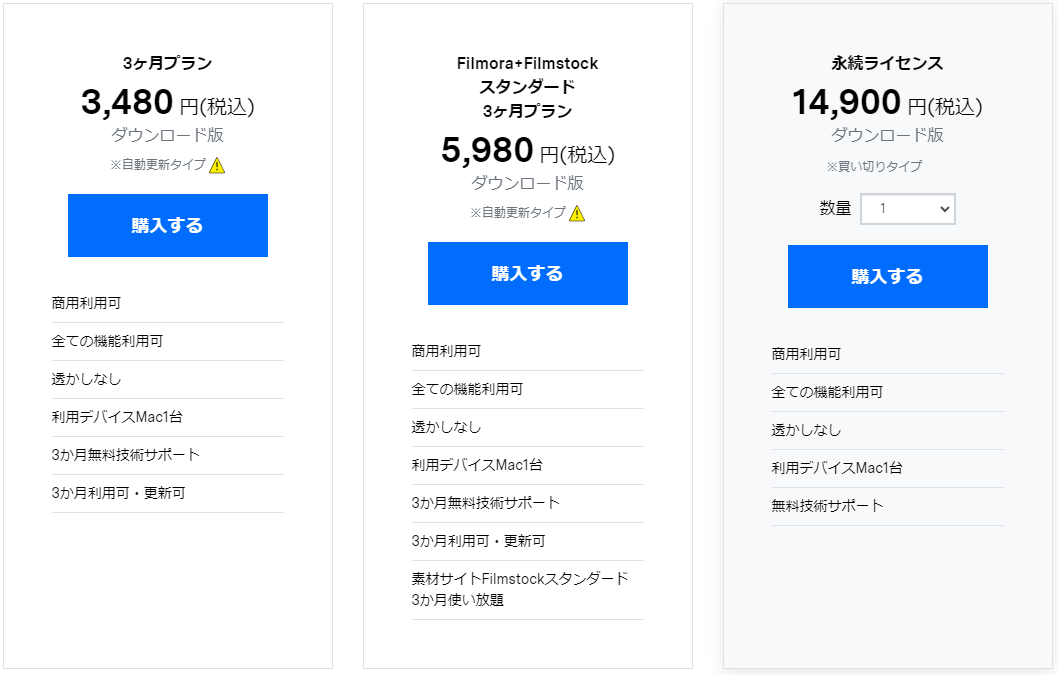Click 3か月利用可・更新可 in first plan
The image size is (1058, 675).
point(119,493)
